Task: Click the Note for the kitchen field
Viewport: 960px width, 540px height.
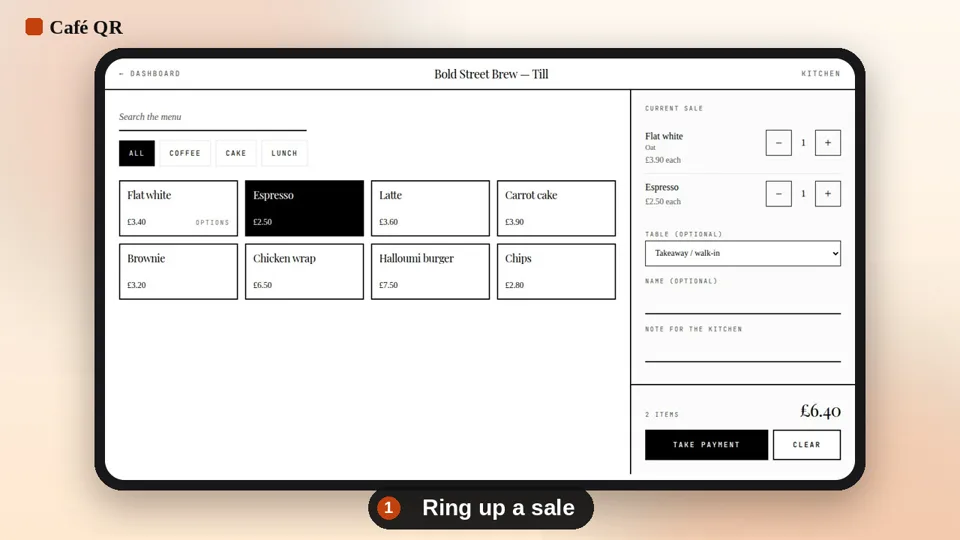Action: coord(742,350)
